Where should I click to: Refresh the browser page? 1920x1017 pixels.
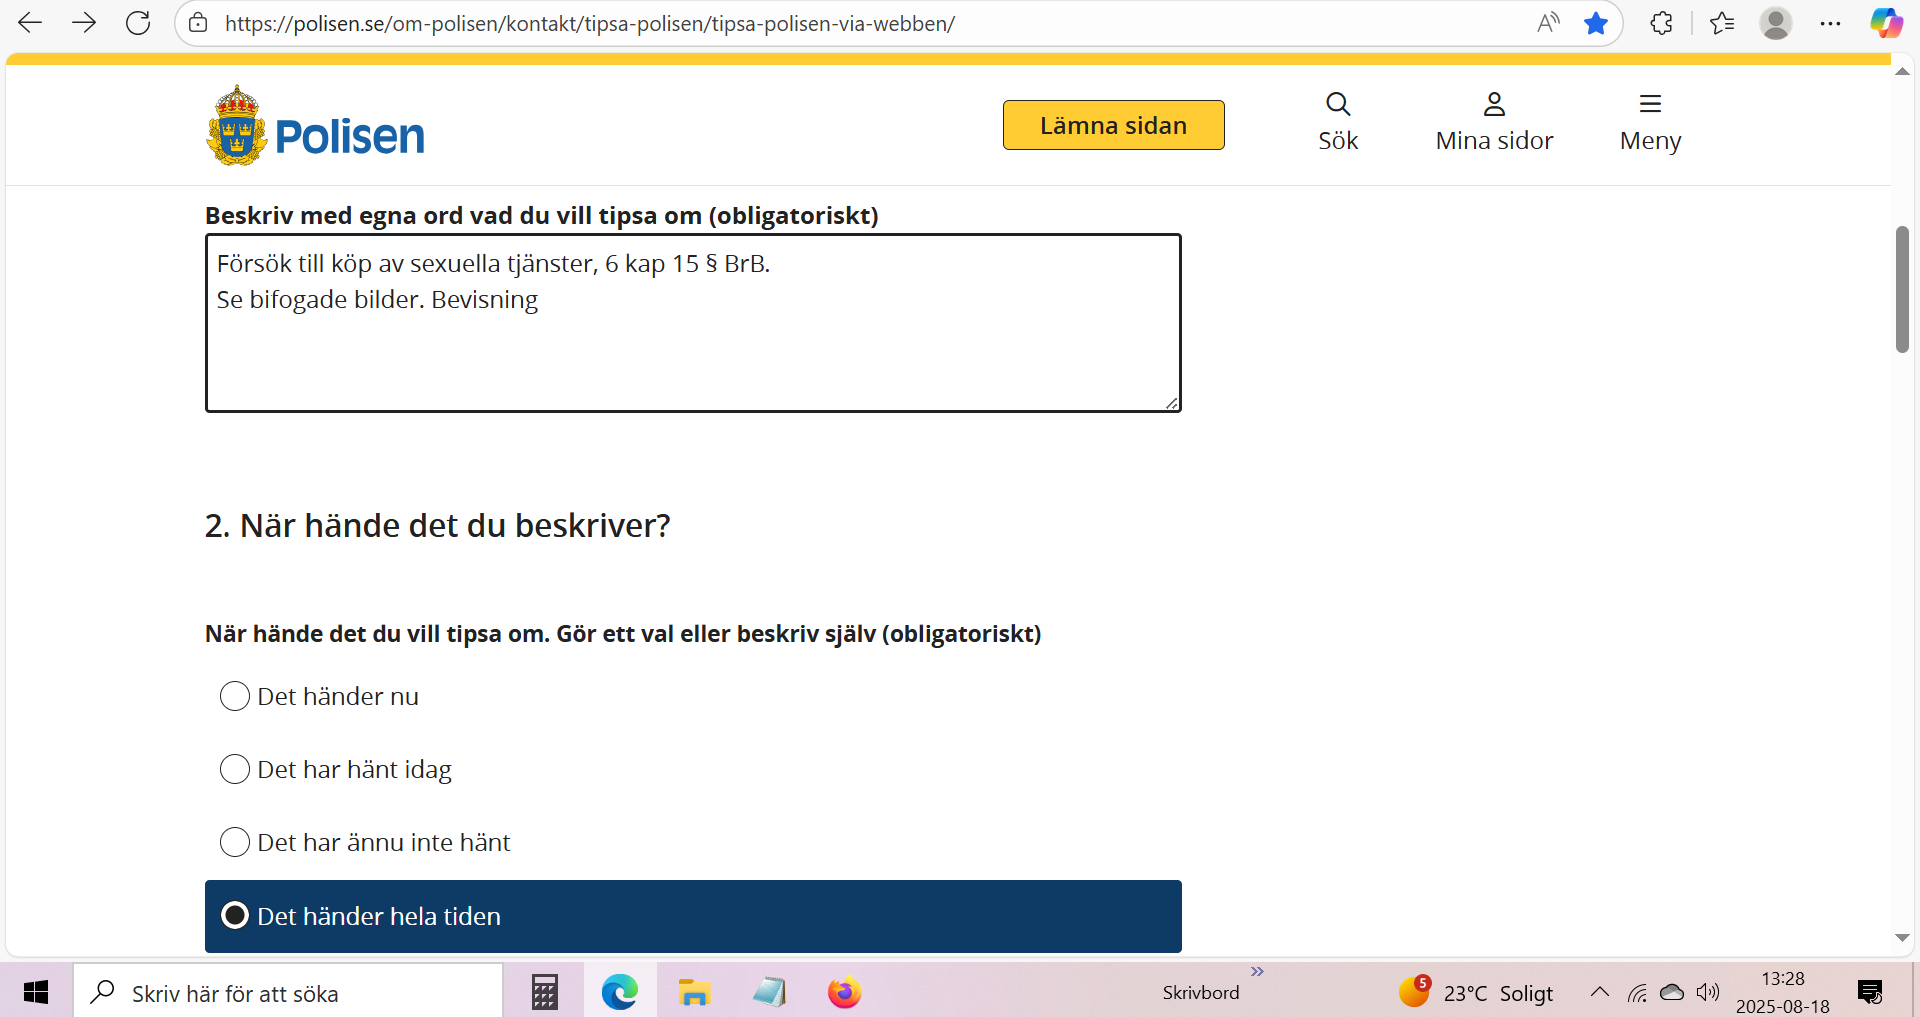[x=138, y=23]
